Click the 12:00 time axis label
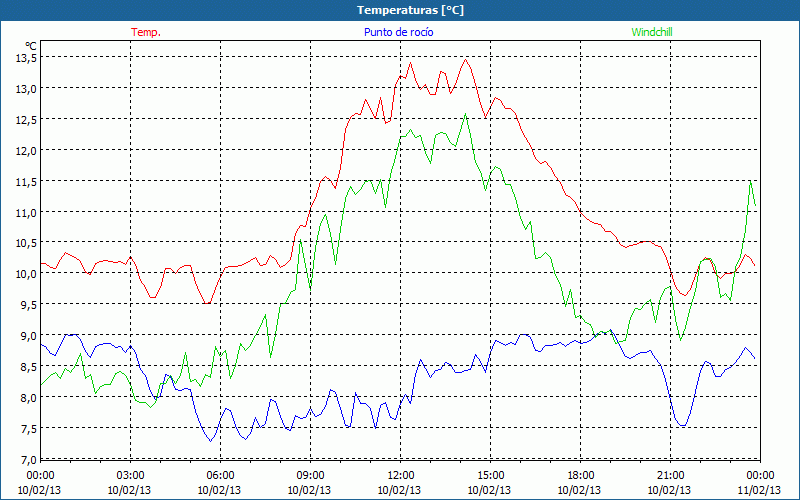 [400, 476]
